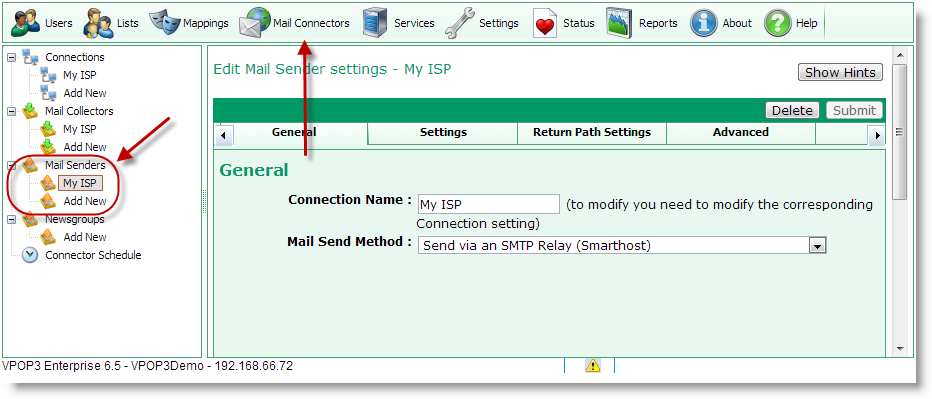Open Settings with the wrench icon
The height and width of the screenshot is (399, 932).
[x=460, y=23]
